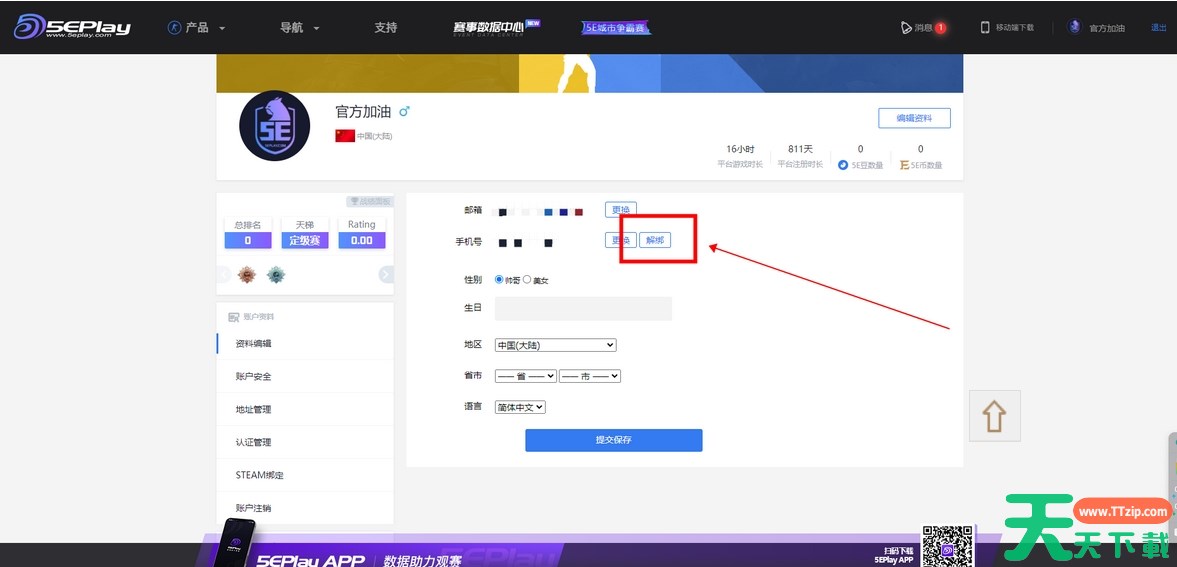Click the 退出 logout link

click(1158, 28)
